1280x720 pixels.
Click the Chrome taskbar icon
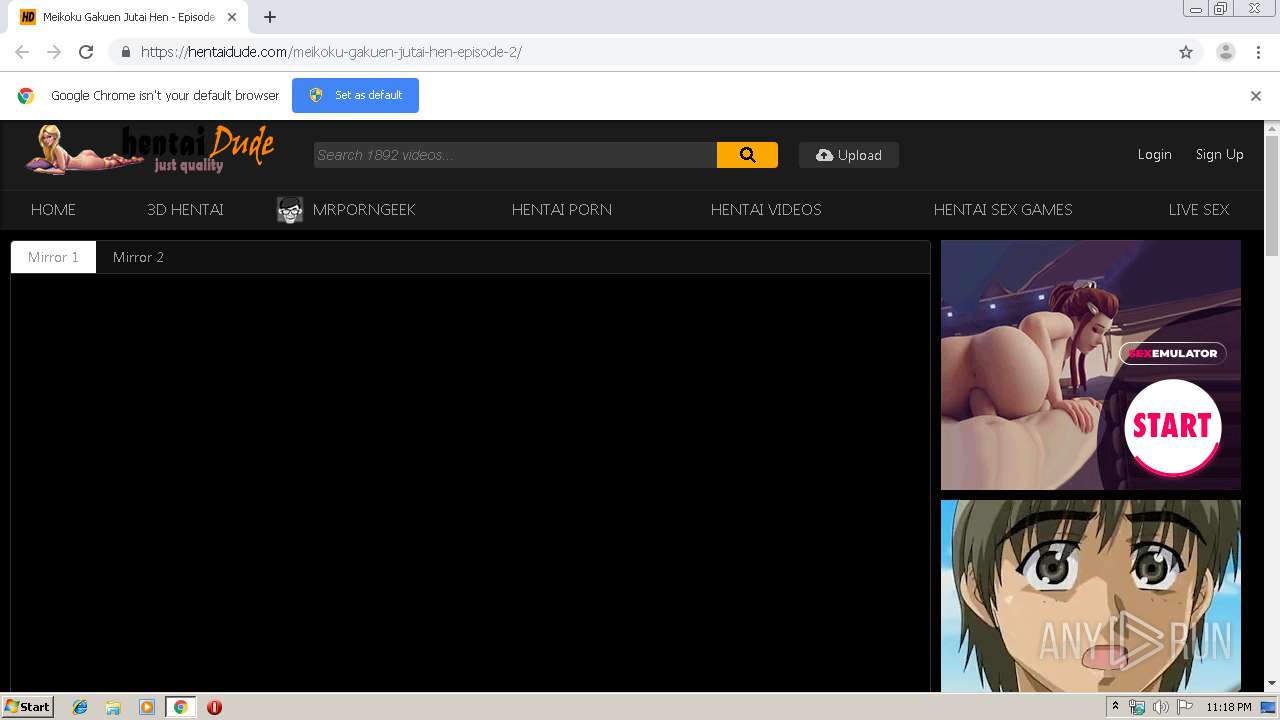click(180, 707)
